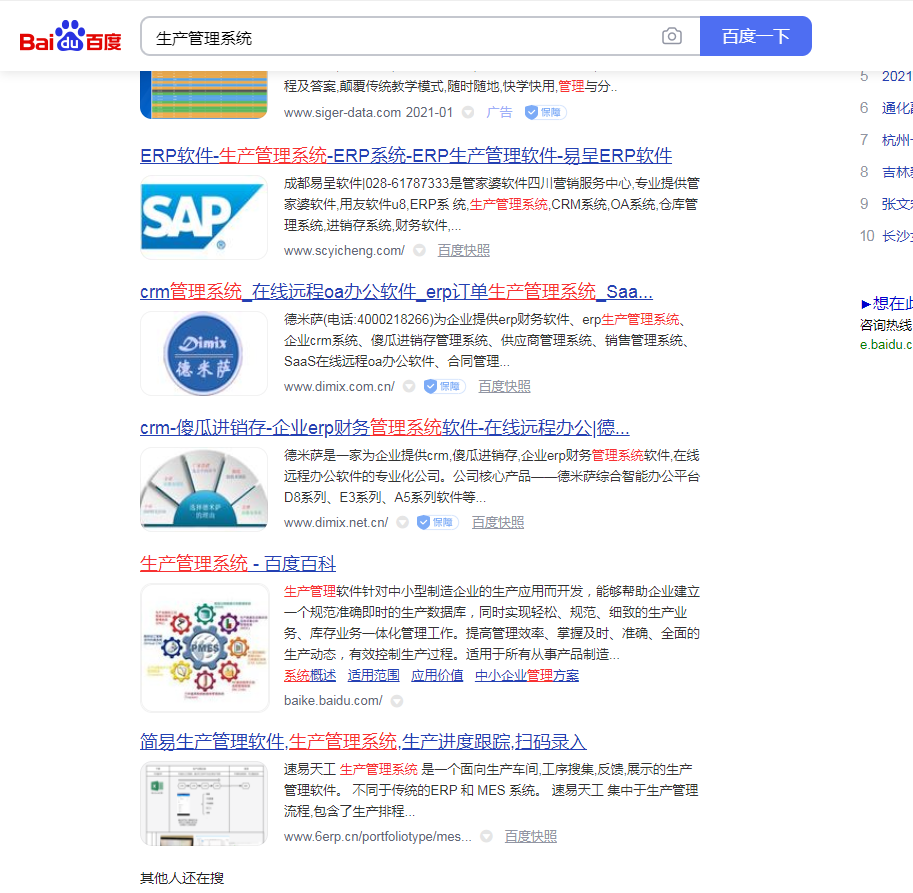This screenshot has height=893, width=913.
Task: Open the 中小企业管理方案 sub-link
Action: click(527, 675)
